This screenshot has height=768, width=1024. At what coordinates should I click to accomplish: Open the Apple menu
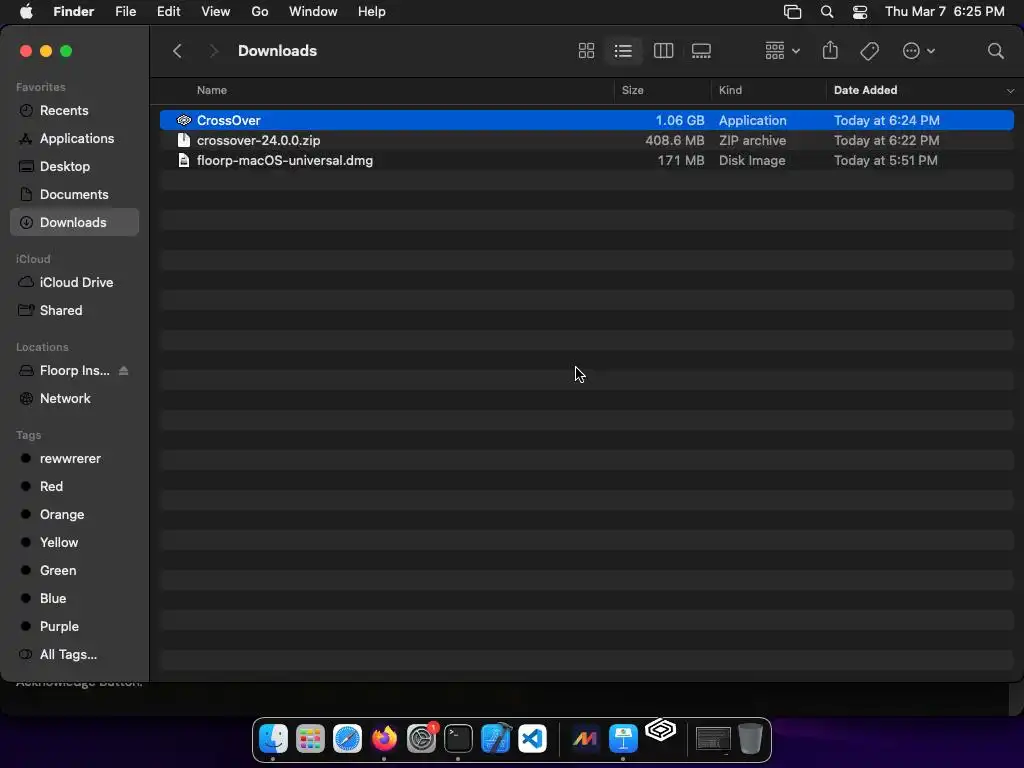pos(26,12)
